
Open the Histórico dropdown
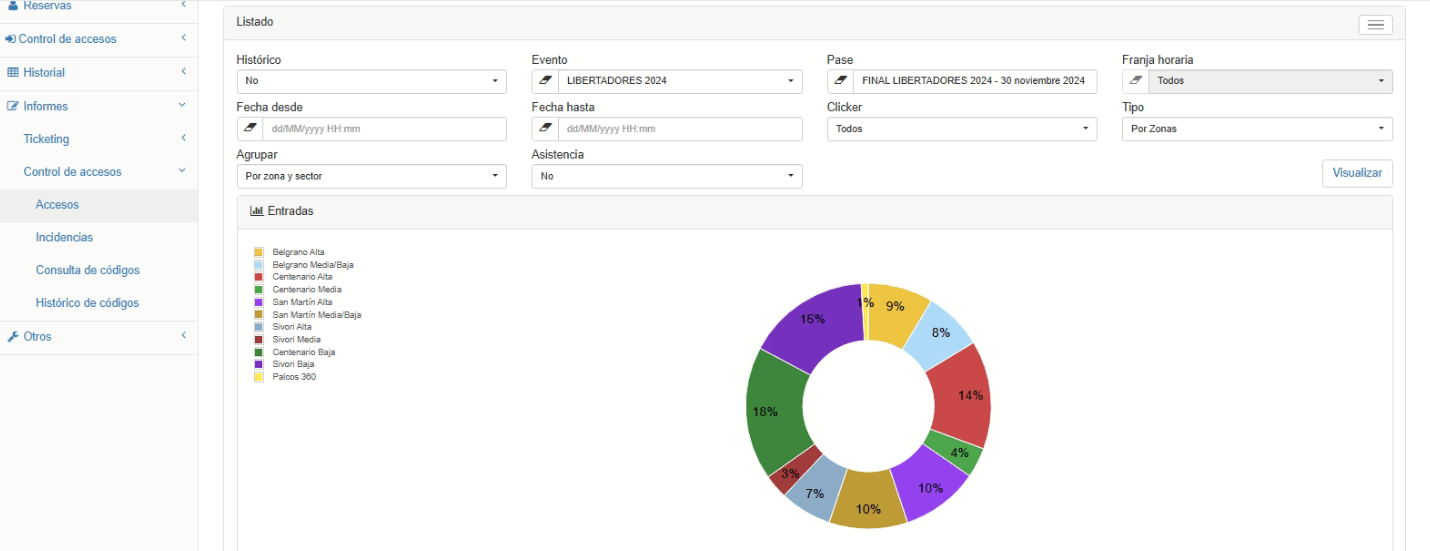tap(371, 81)
